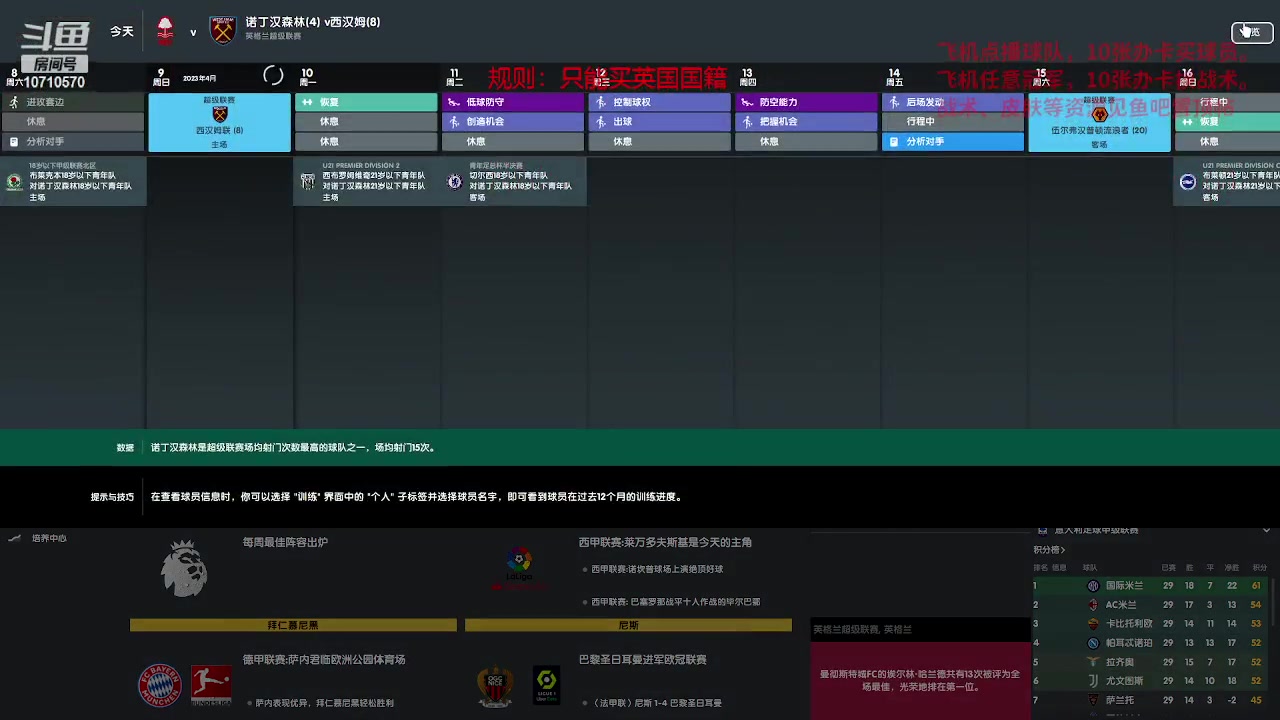Click the Bundesliga logo
The image size is (1280, 720).
pos(211,686)
